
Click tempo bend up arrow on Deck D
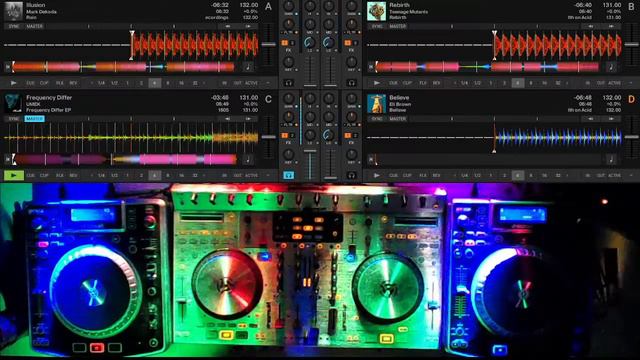[x=611, y=119]
